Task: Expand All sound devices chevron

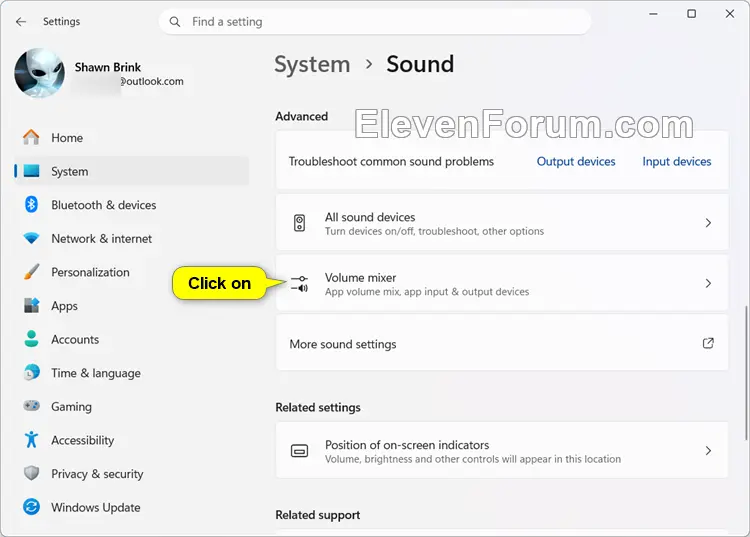Action: click(x=708, y=223)
